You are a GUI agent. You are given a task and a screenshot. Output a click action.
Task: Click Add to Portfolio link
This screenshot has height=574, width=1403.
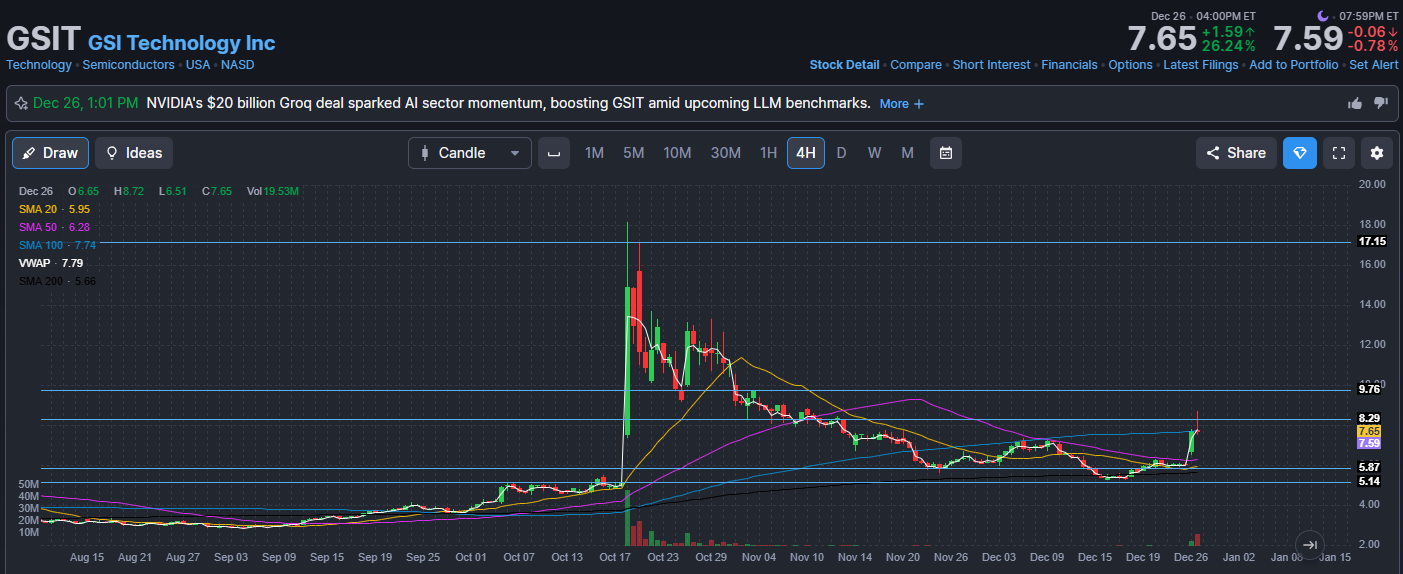(x=1293, y=65)
